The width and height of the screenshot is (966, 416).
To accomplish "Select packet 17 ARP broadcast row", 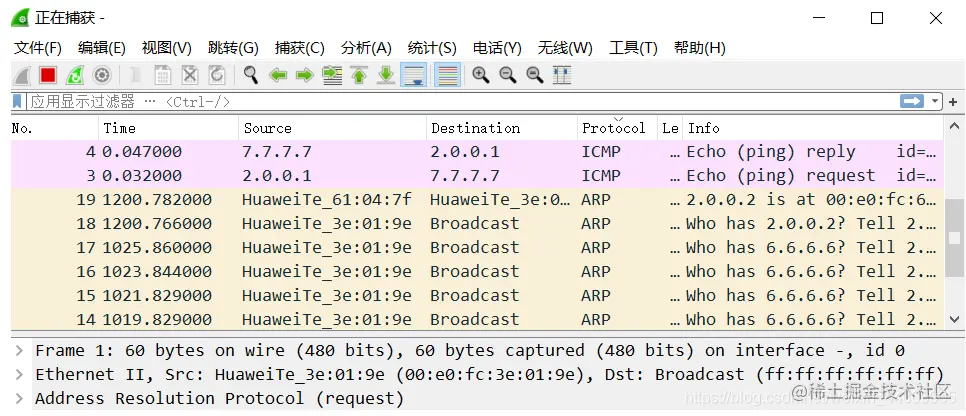I will [477, 248].
